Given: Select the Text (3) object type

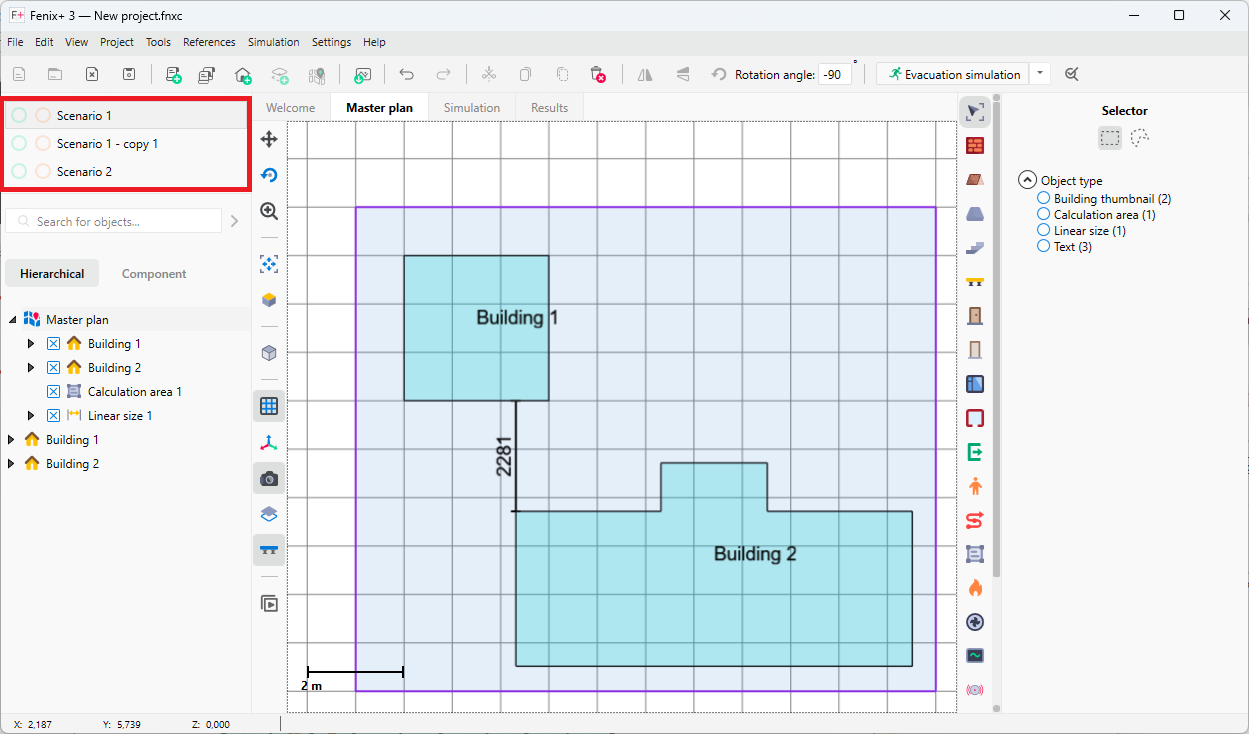Looking at the screenshot, I should coord(1044,246).
